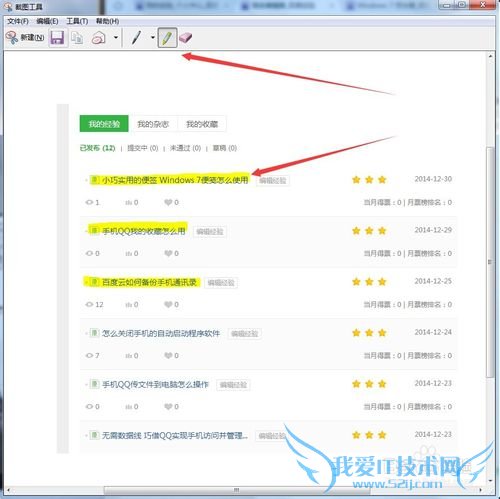Show the 已发布 (12) list
Viewport: 500px width, 499px height.
[97, 148]
